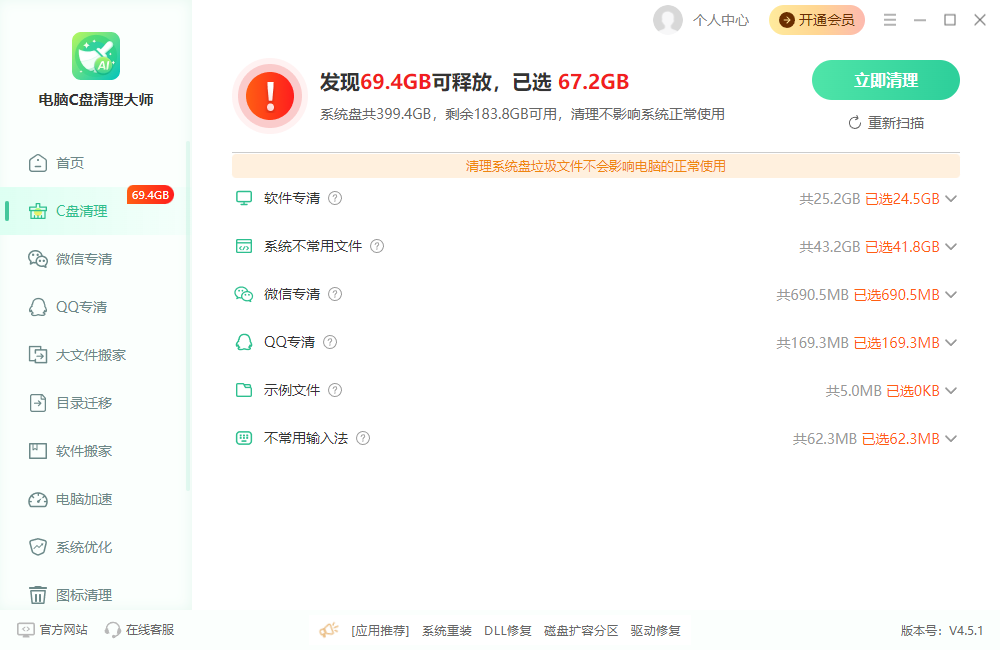Screen dimensions: 1000x650
Task: Click the 示例文件 folder icon
Action: click(x=244, y=390)
